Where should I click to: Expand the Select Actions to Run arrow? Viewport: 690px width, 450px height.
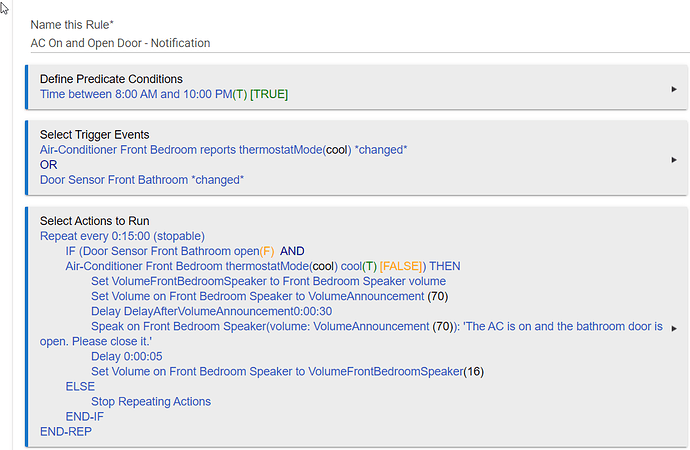click(x=674, y=328)
